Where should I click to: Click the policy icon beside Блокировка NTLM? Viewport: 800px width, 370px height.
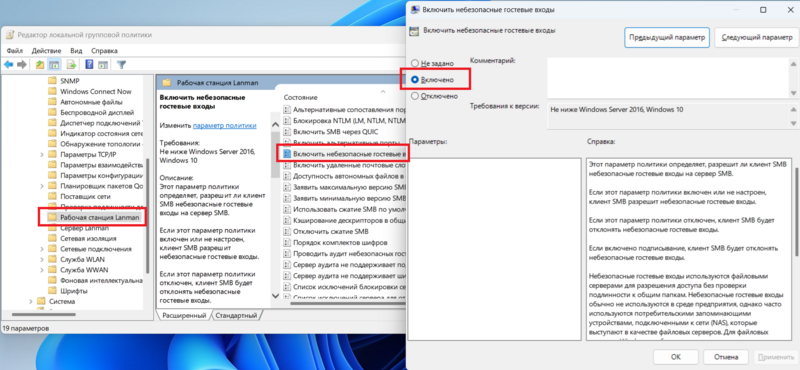click(287, 120)
